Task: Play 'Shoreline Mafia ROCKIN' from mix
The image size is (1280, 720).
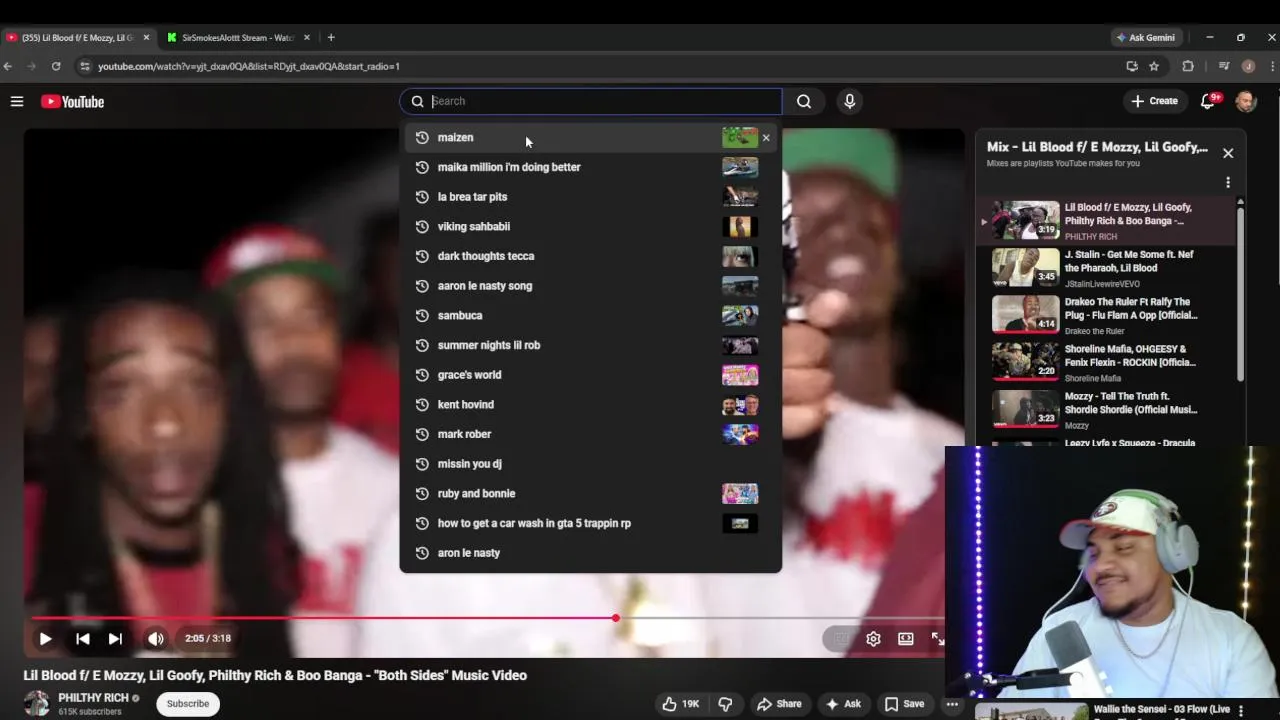Action: tap(1108, 362)
